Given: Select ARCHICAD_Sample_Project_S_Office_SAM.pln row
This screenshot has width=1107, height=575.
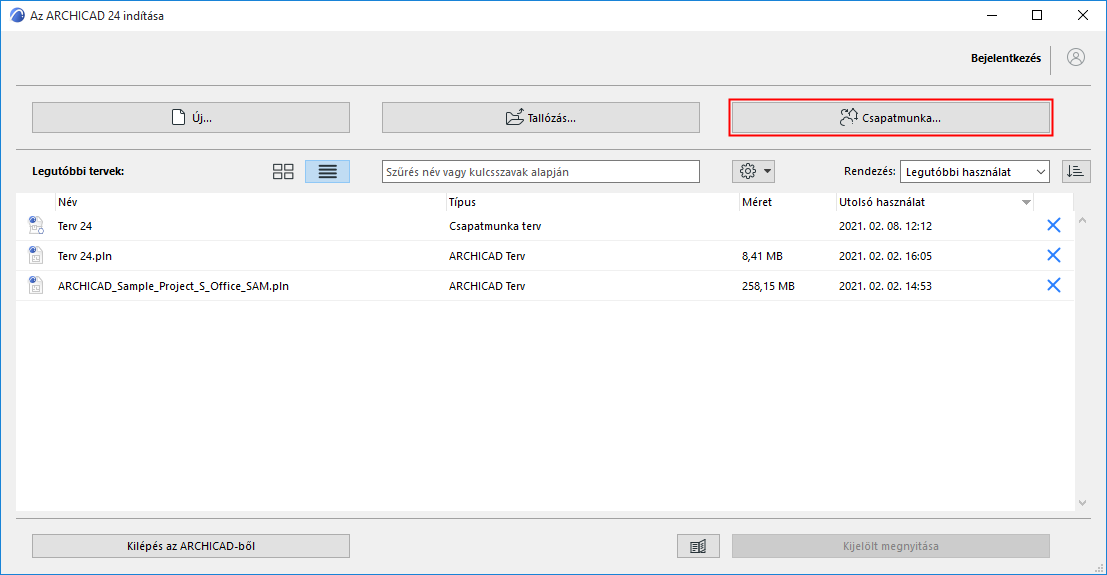Looking at the screenshot, I should 545,286.
